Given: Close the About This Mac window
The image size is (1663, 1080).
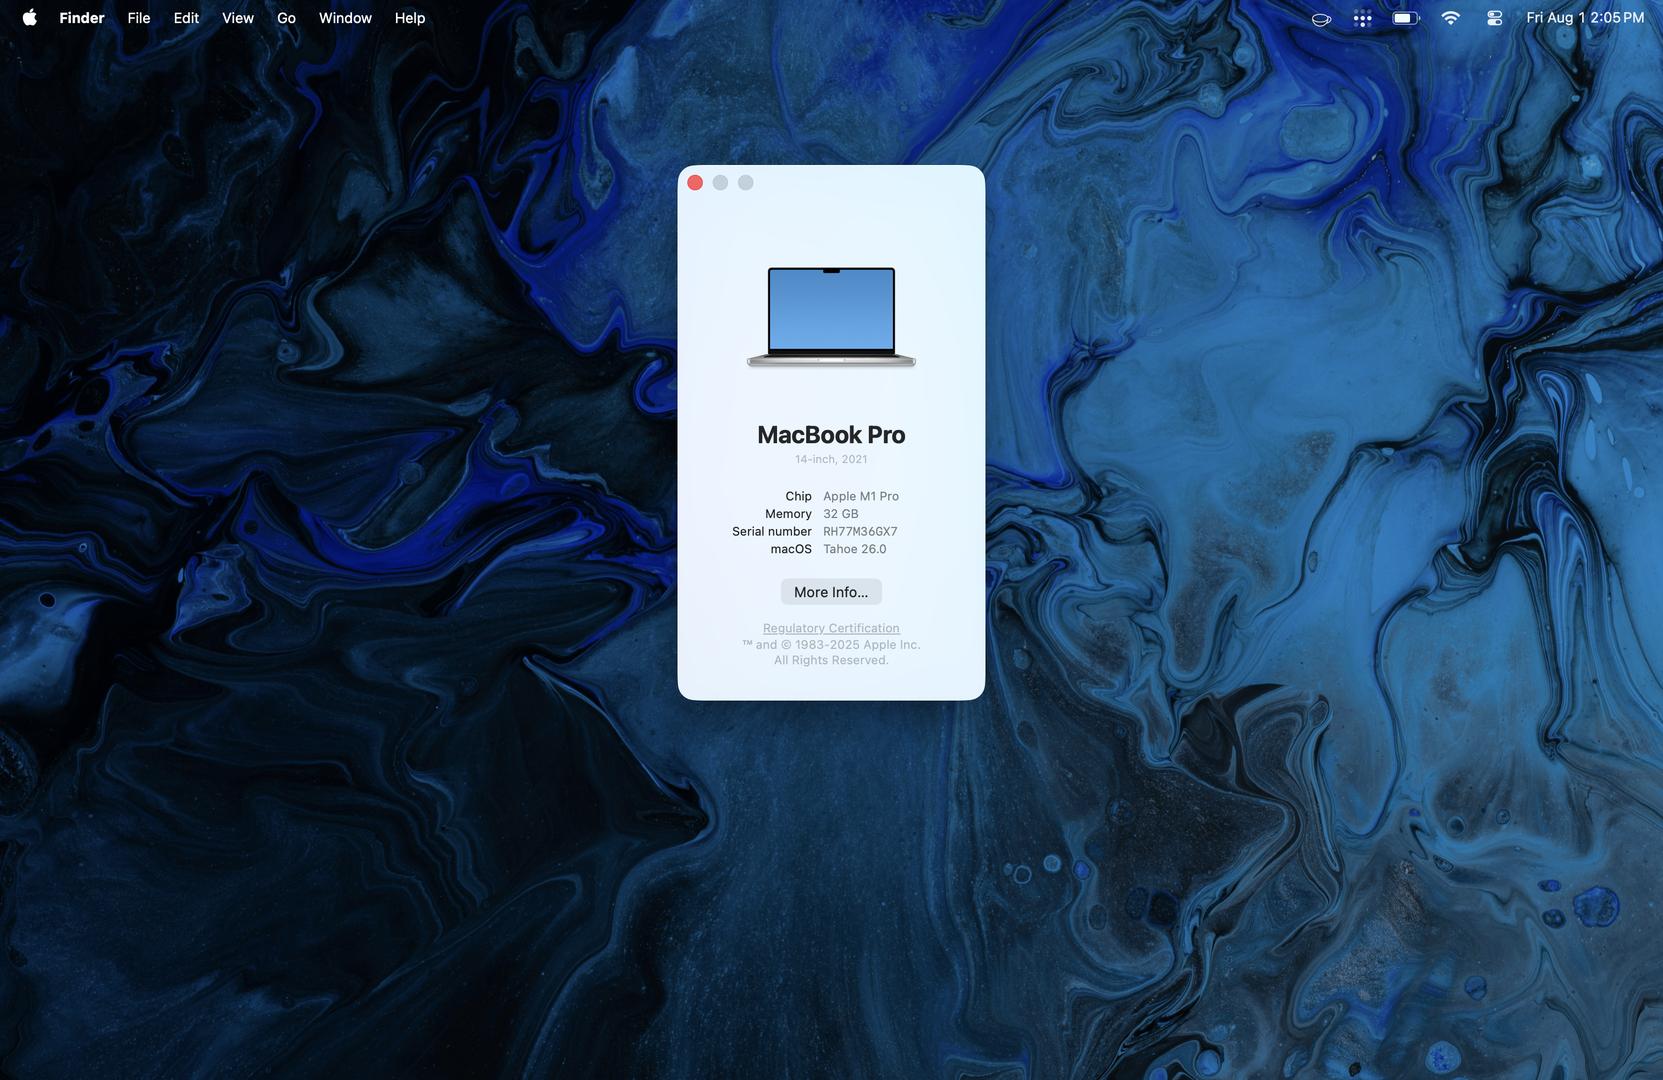Looking at the screenshot, I should [x=695, y=182].
